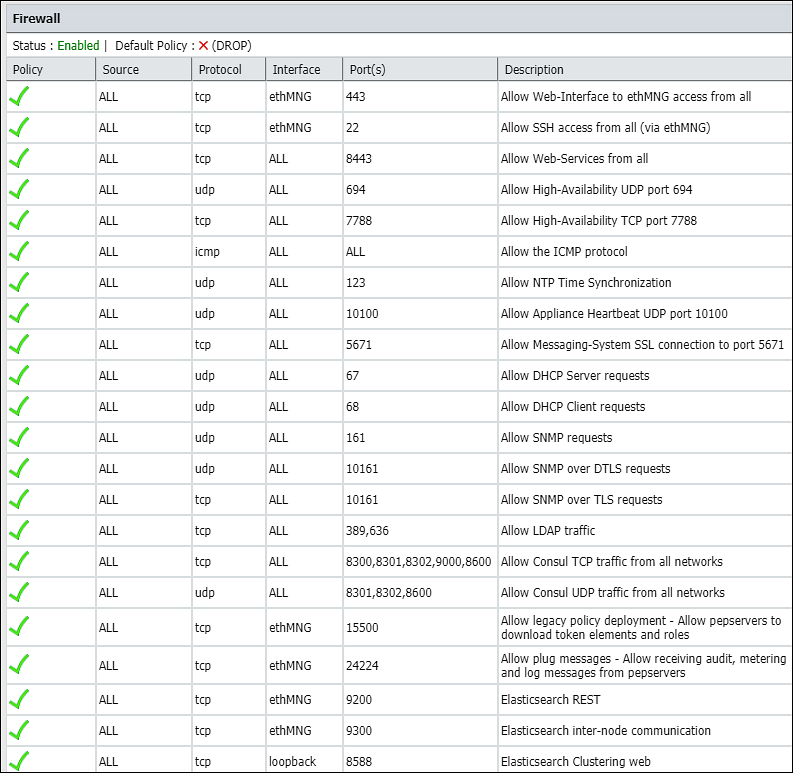
Task: Click the checkmark for DHCP Server requests
Action: click(x=19, y=375)
